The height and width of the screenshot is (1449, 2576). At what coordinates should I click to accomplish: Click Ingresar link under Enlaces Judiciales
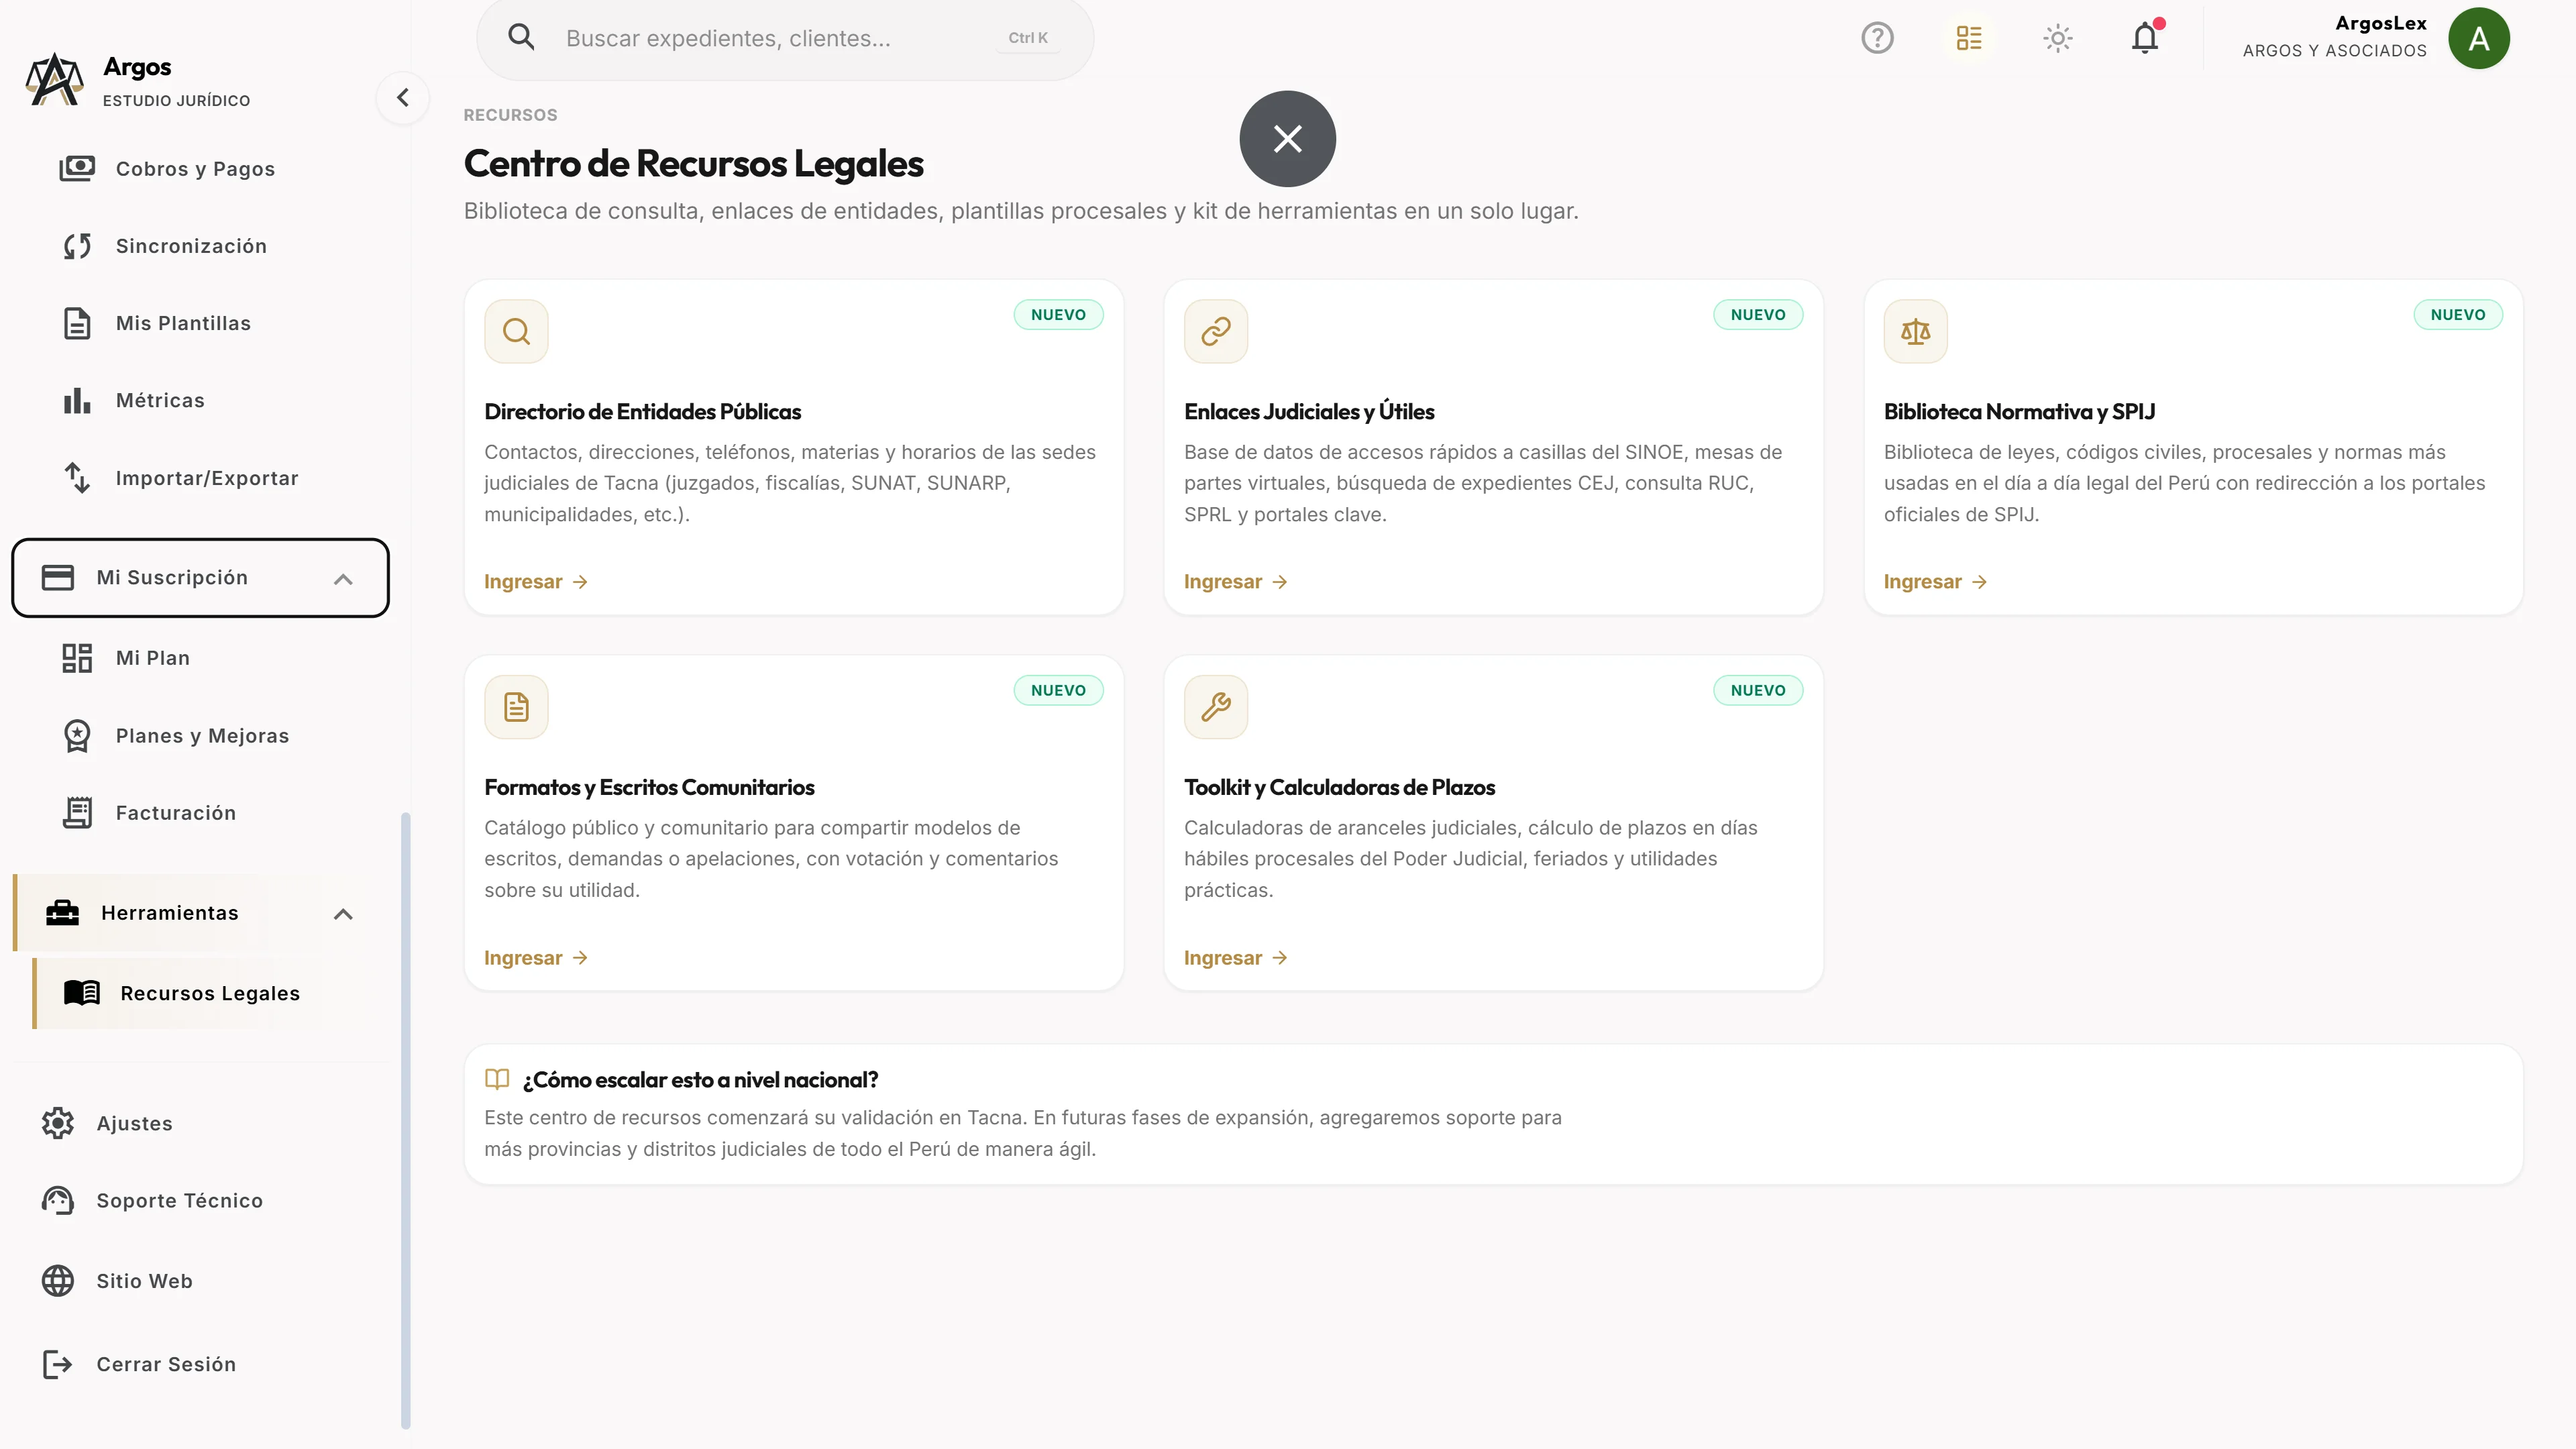tap(1235, 582)
